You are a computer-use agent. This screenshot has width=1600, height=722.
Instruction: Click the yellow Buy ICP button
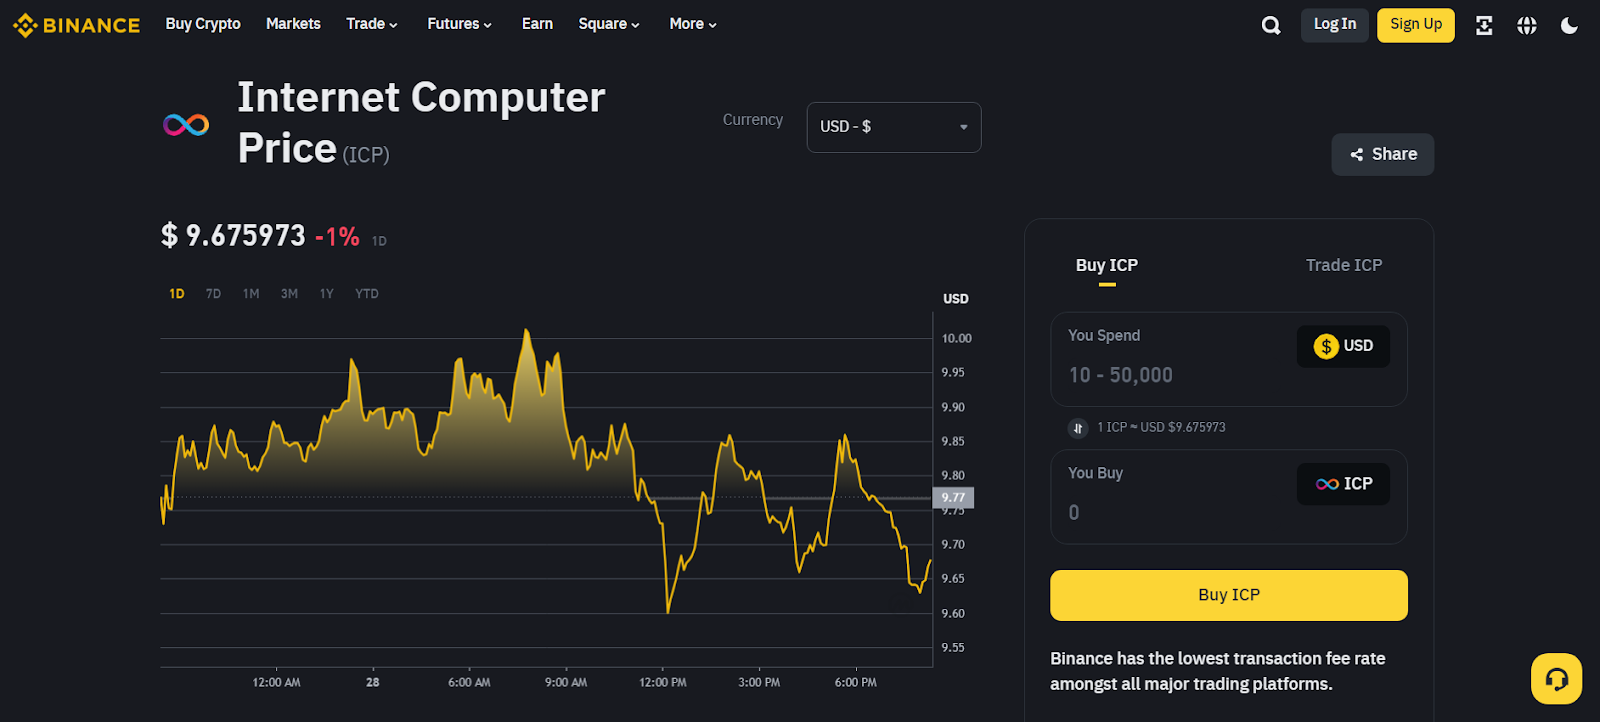pos(1229,595)
